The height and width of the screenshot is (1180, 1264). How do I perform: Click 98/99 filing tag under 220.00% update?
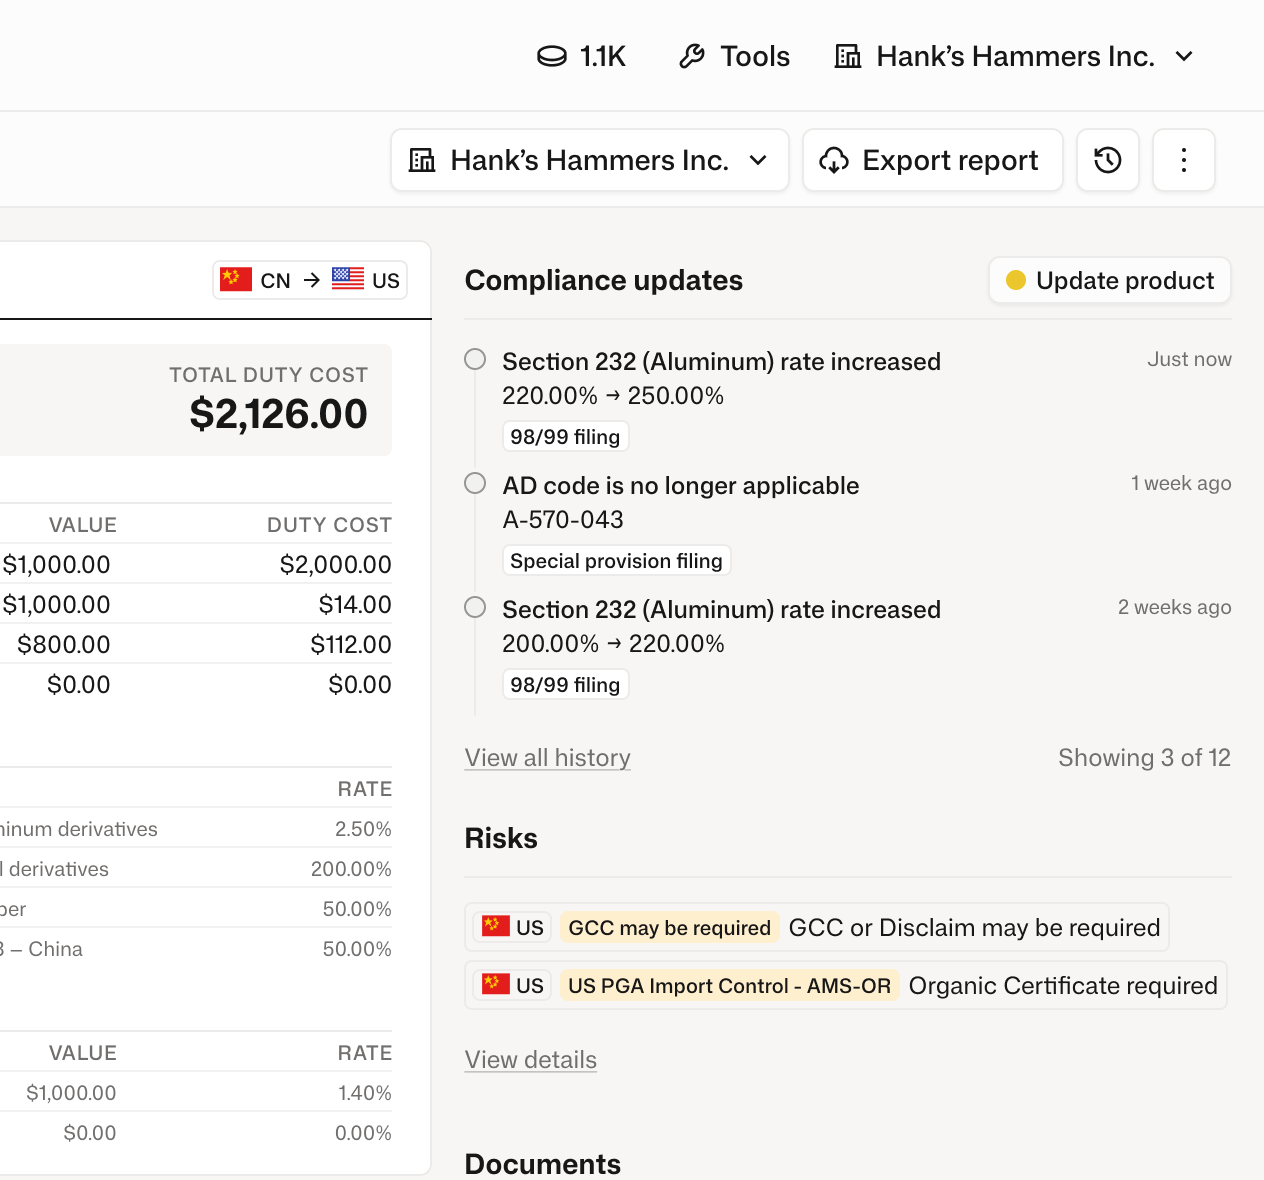(565, 685)
